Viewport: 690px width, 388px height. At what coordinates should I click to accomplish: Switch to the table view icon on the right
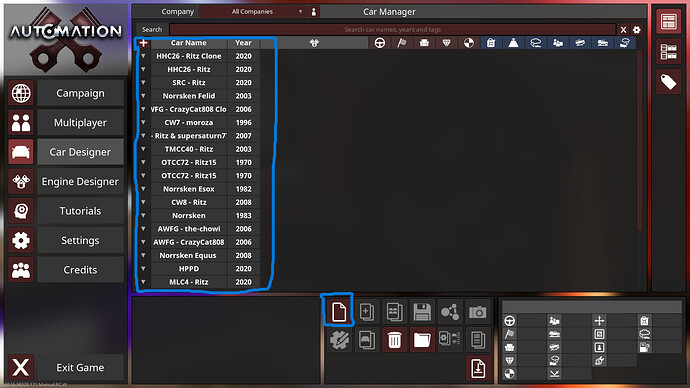[x=668, y=21]
